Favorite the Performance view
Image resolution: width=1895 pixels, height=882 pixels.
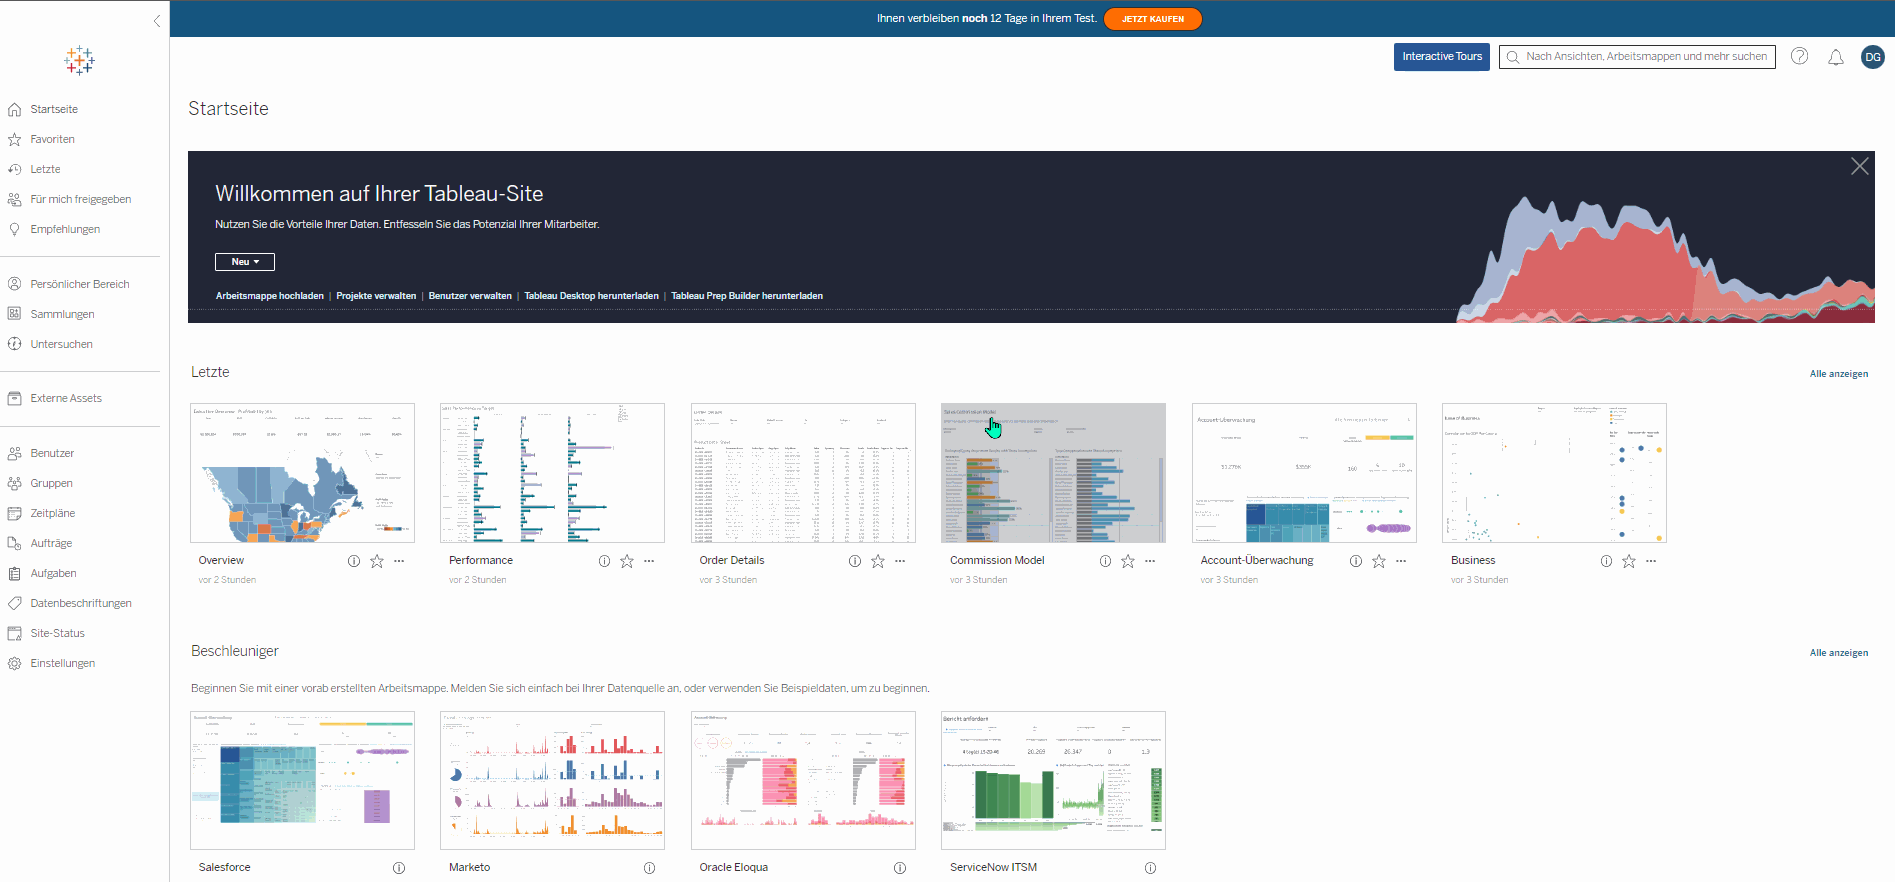[627, 561]
